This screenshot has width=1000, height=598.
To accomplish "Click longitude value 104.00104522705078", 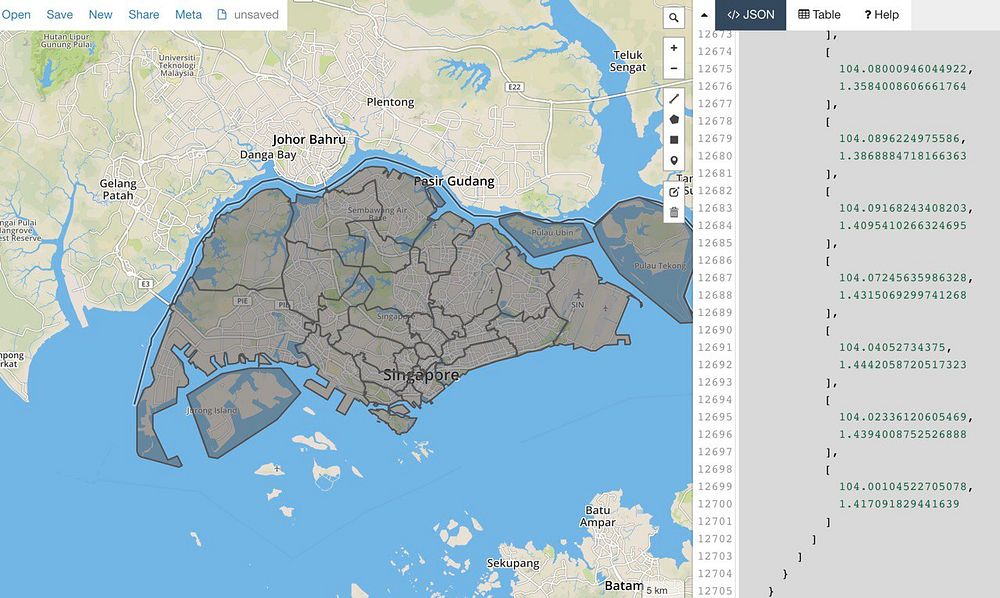I will 903,486.
